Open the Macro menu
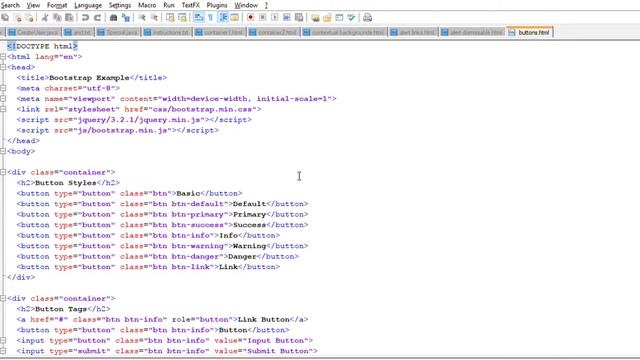 (147, 5)
